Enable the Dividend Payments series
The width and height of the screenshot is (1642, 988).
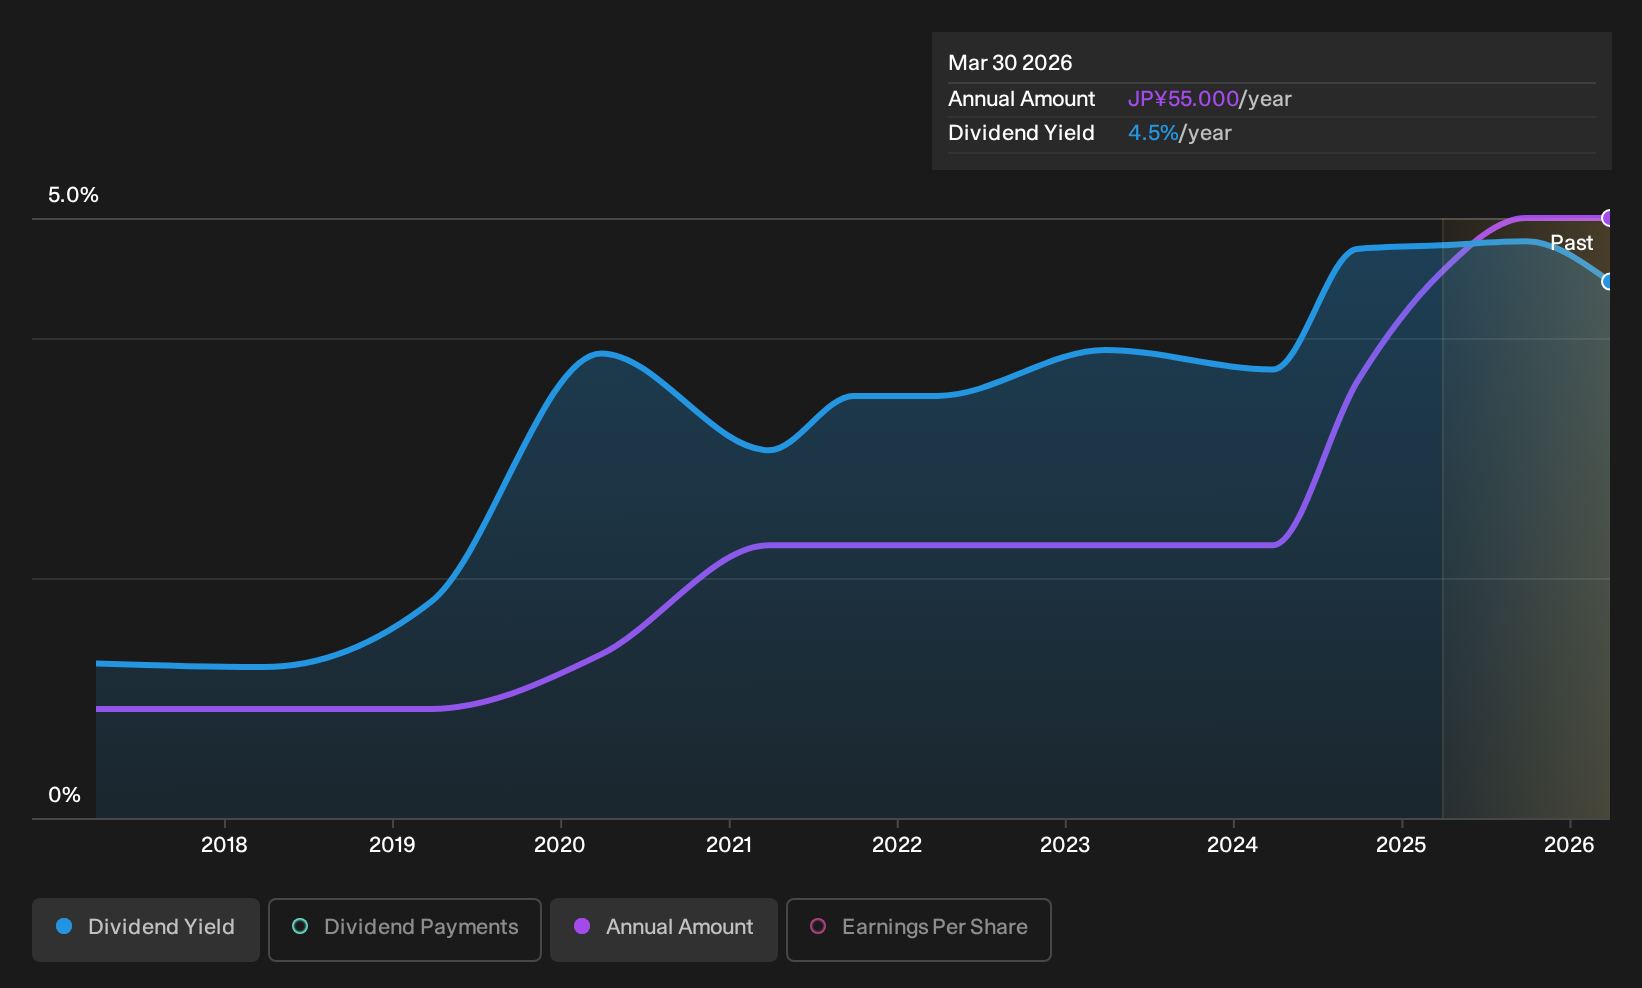pyautogui.click(x=405, y=929)
